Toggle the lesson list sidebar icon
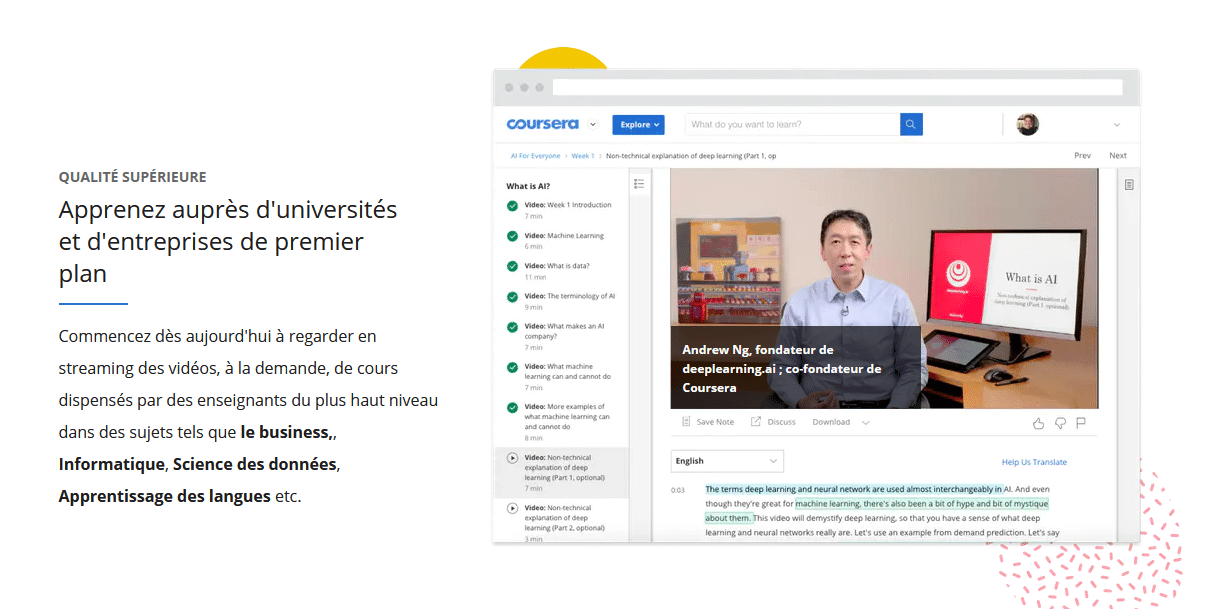1210x609 pixels. (639, 184)
